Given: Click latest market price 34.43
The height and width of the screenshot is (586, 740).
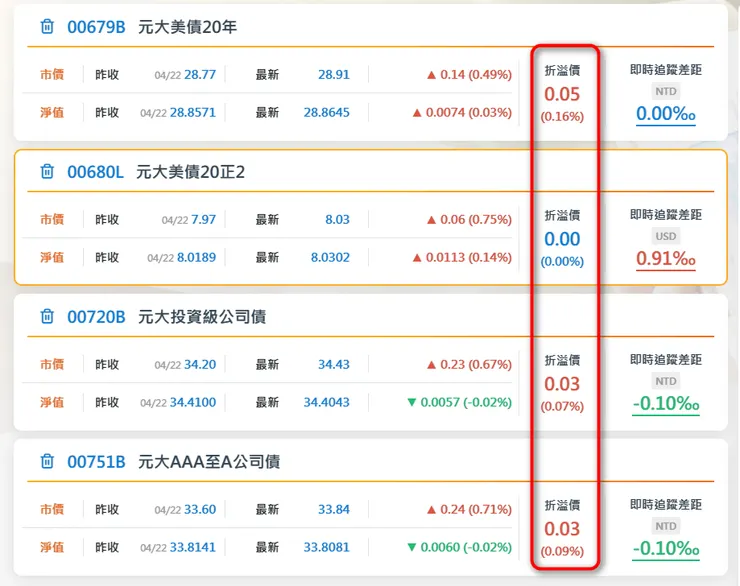Looking at the screenshot, I should [x=334, y=364].
